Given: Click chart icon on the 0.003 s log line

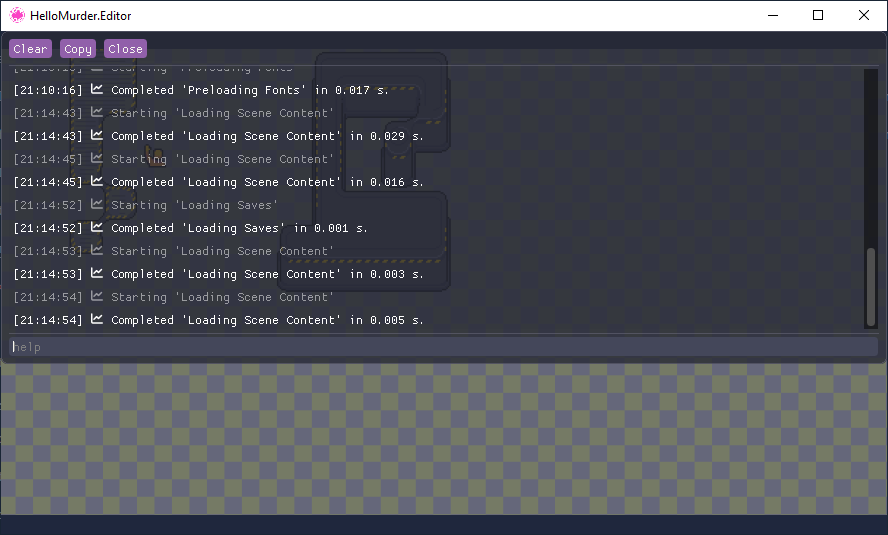Looking at the screenshot, I should pos(97,274).
